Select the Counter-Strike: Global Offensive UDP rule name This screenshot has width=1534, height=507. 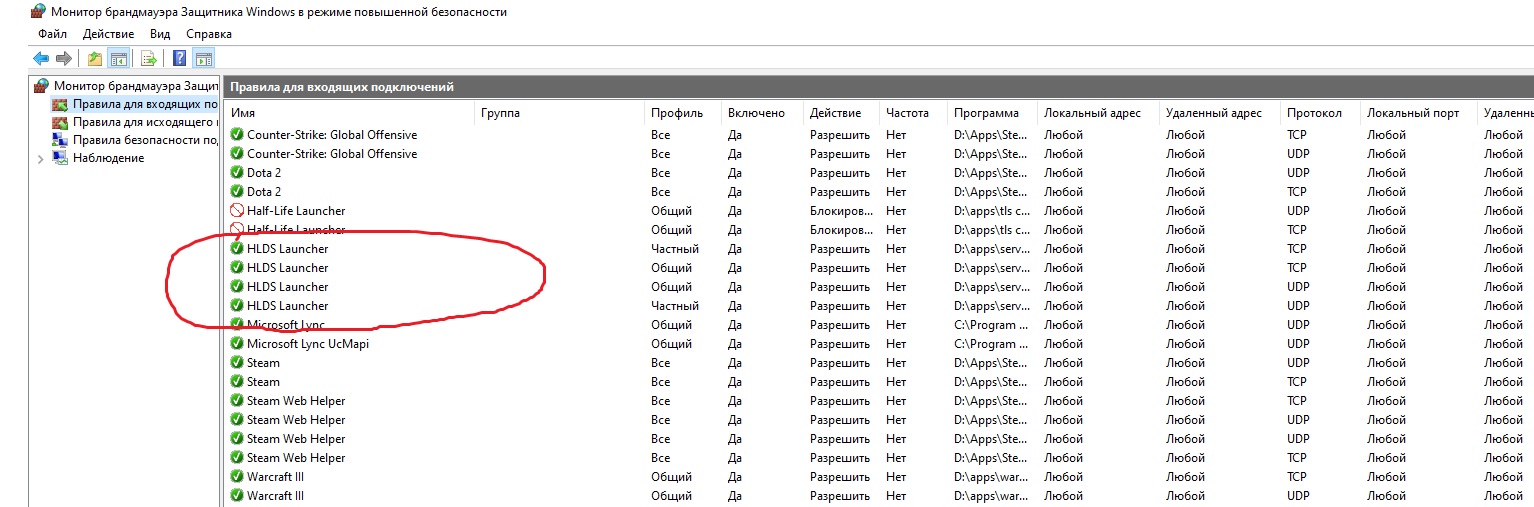(332, 154)
